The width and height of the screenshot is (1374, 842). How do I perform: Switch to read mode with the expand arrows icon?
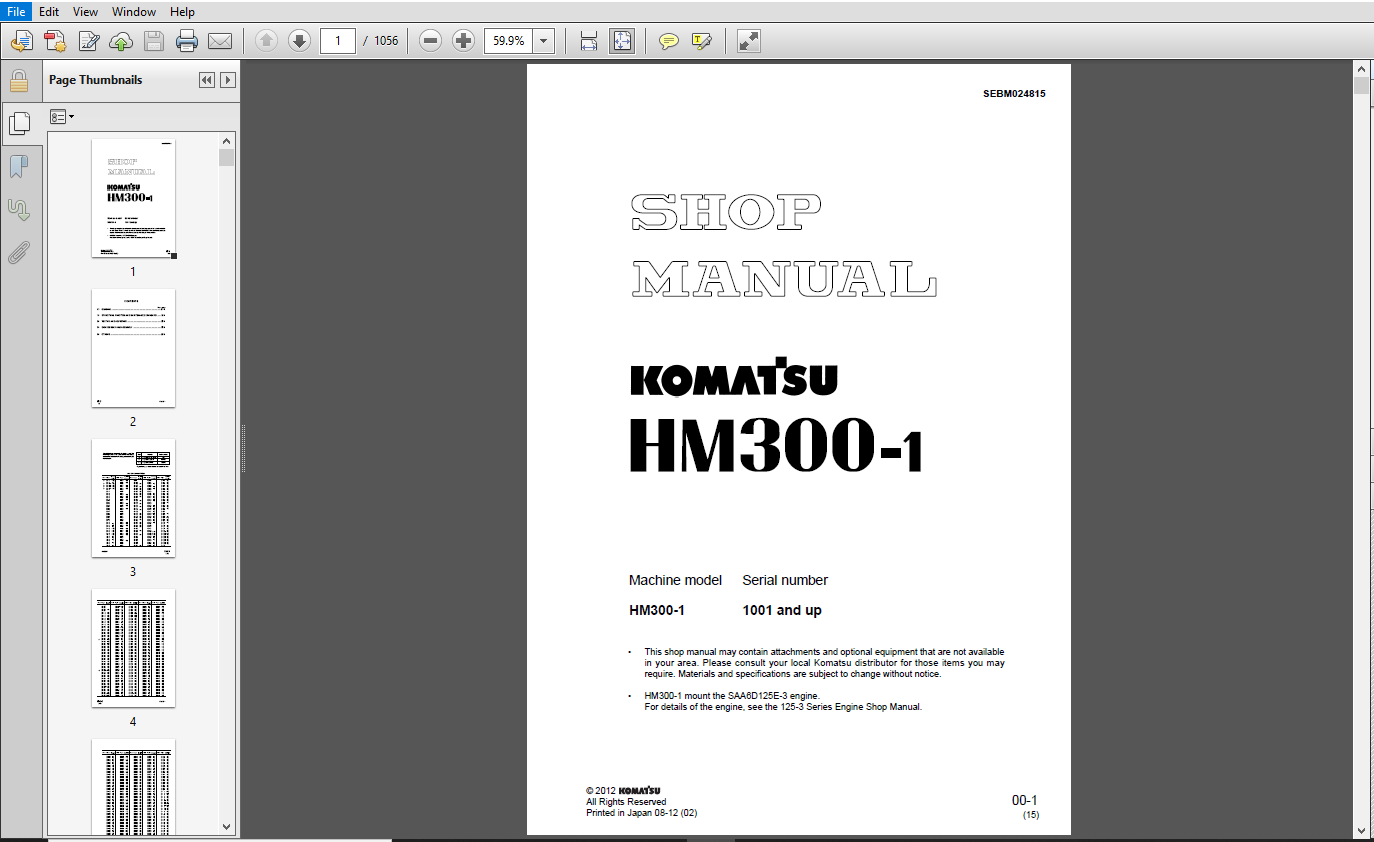point(748,41)
